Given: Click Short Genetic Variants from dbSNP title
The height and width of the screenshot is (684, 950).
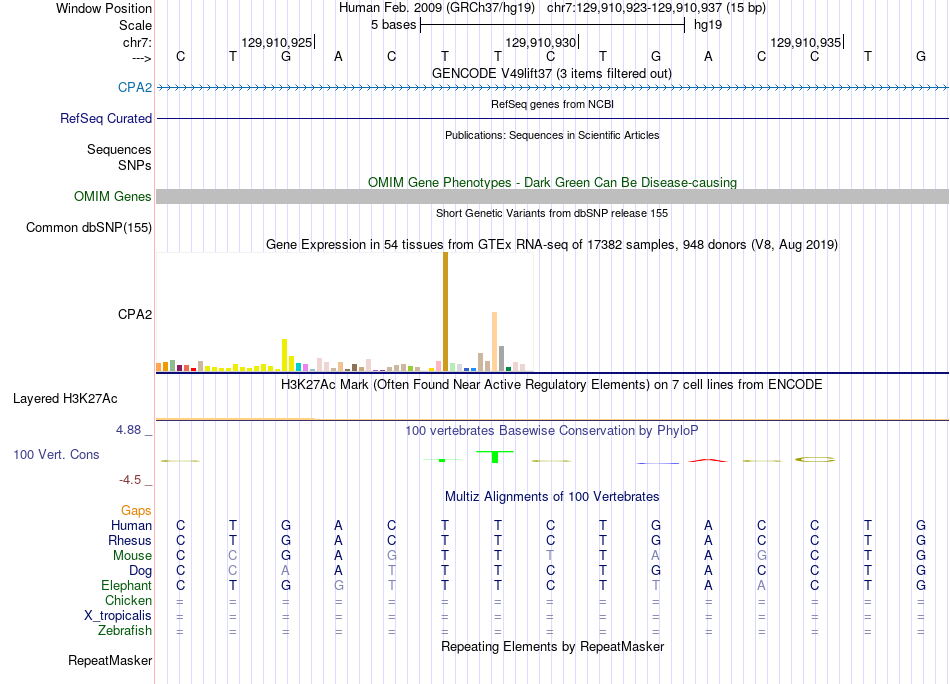Looking at the screenshot, I should pos(552,213).
